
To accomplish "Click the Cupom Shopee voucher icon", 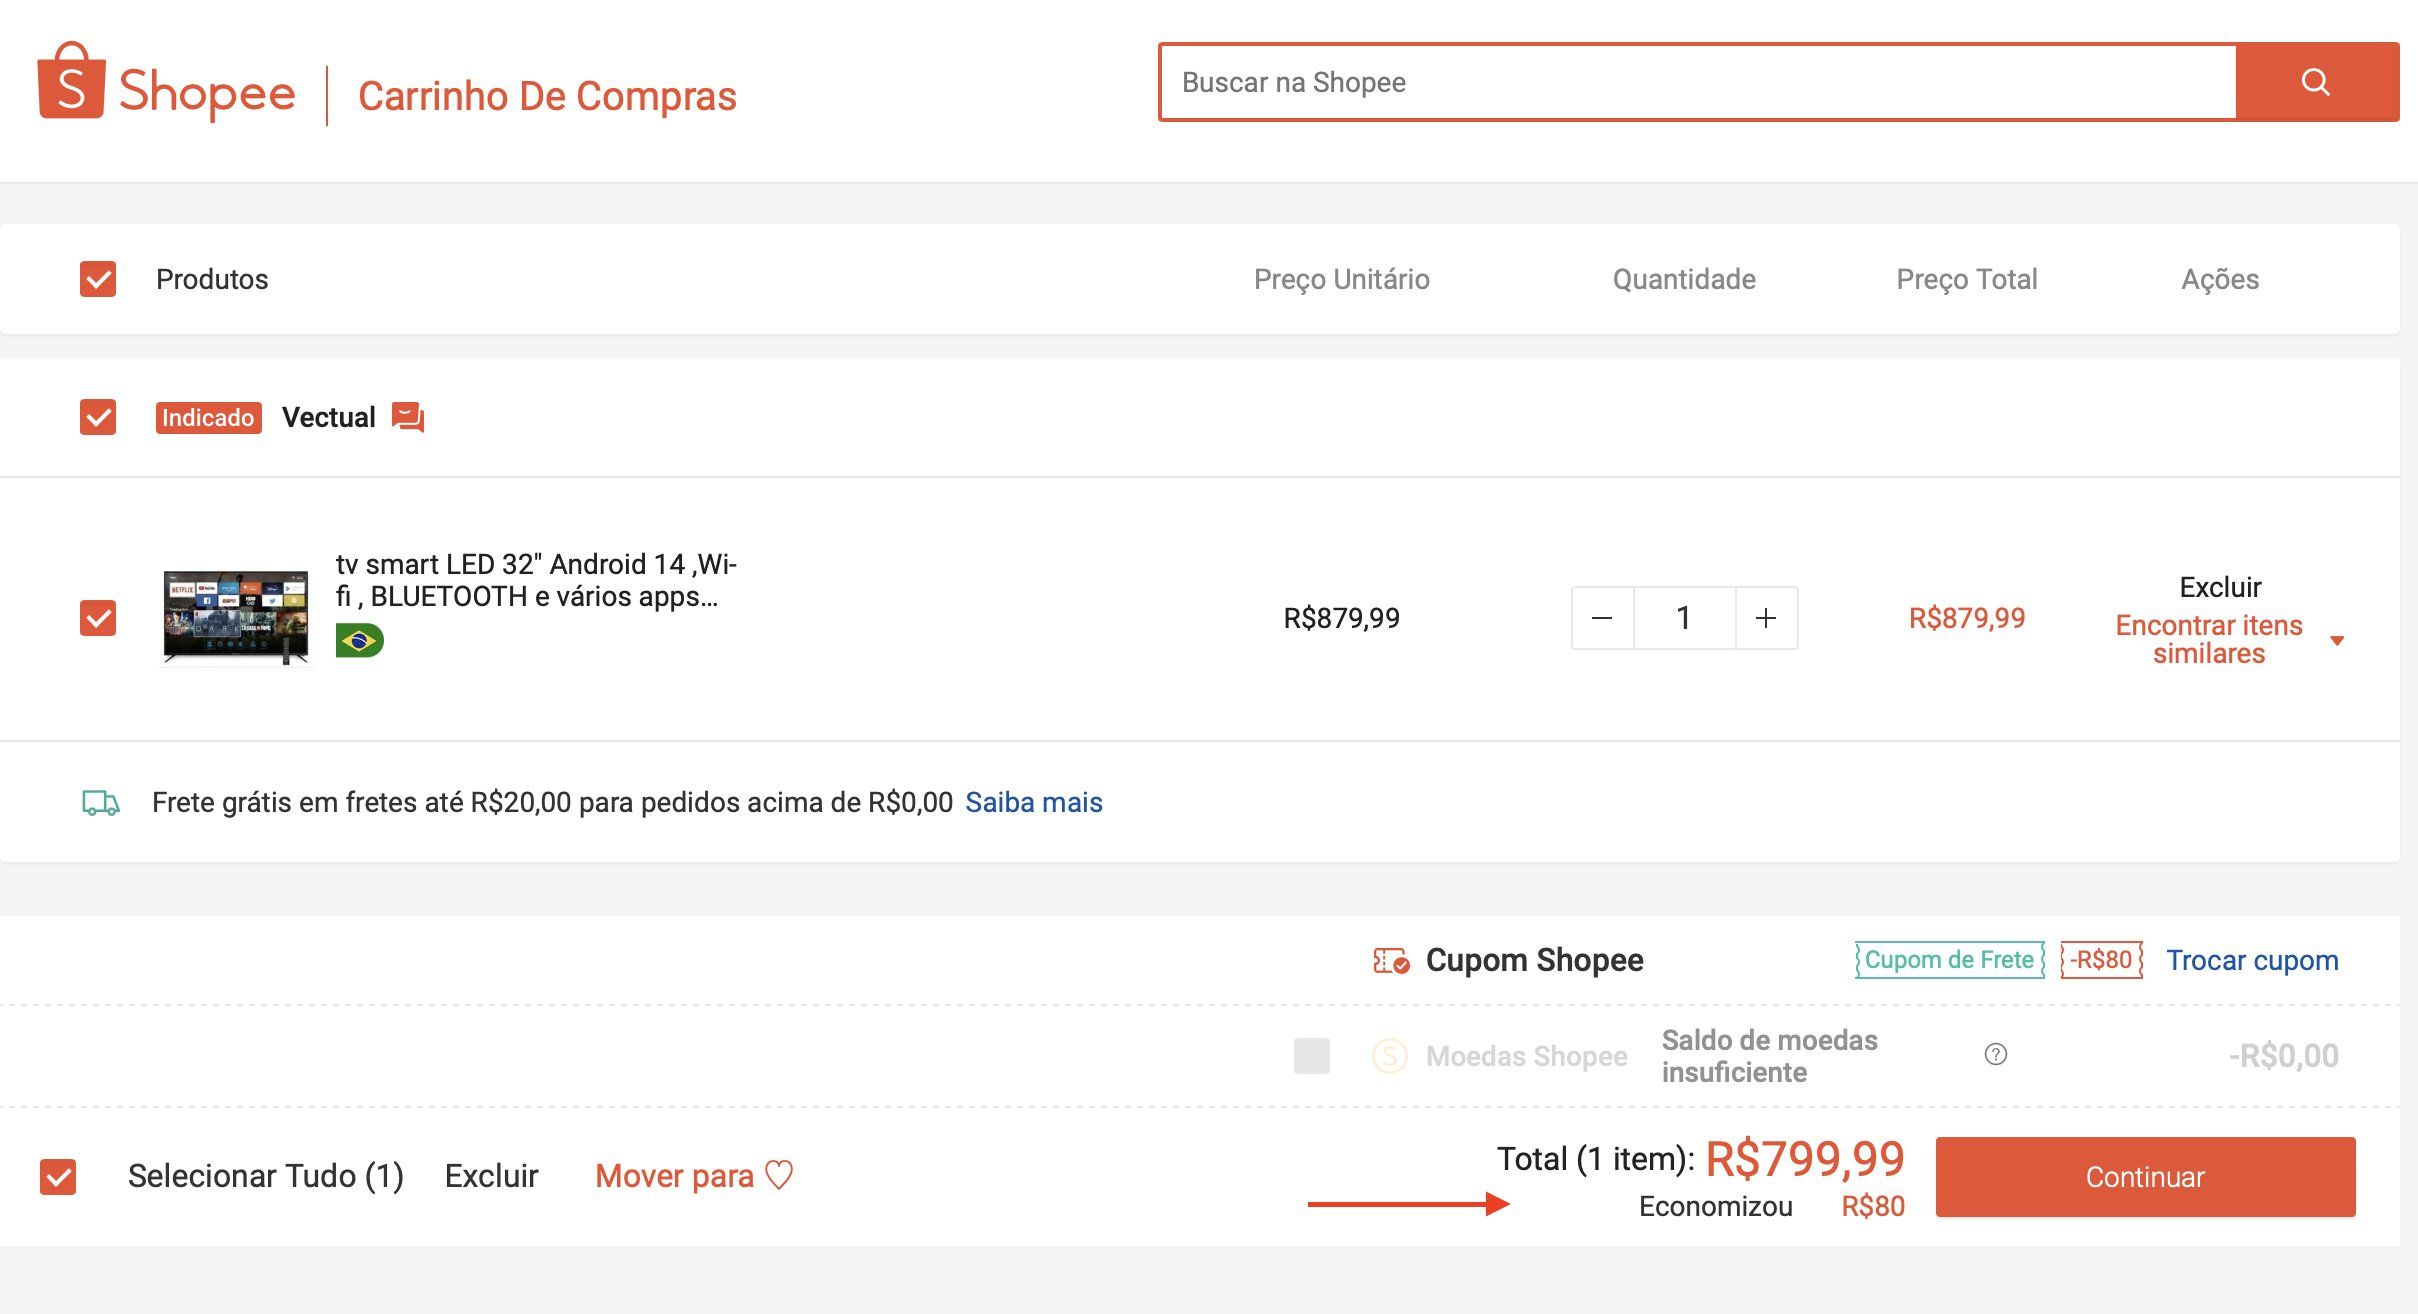I will (x=1391, y=961).
